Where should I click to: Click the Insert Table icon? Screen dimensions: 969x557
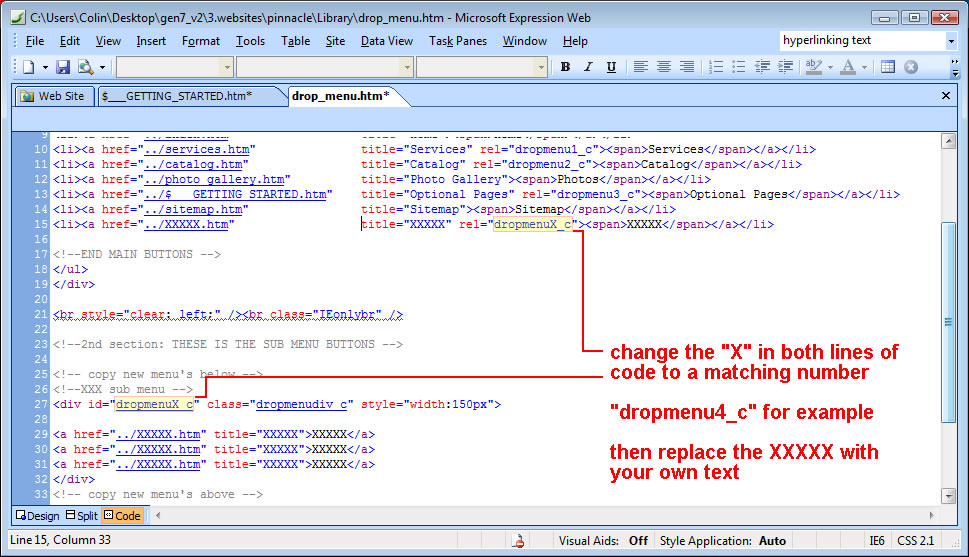pyautogui.click(x=888, y=67)
